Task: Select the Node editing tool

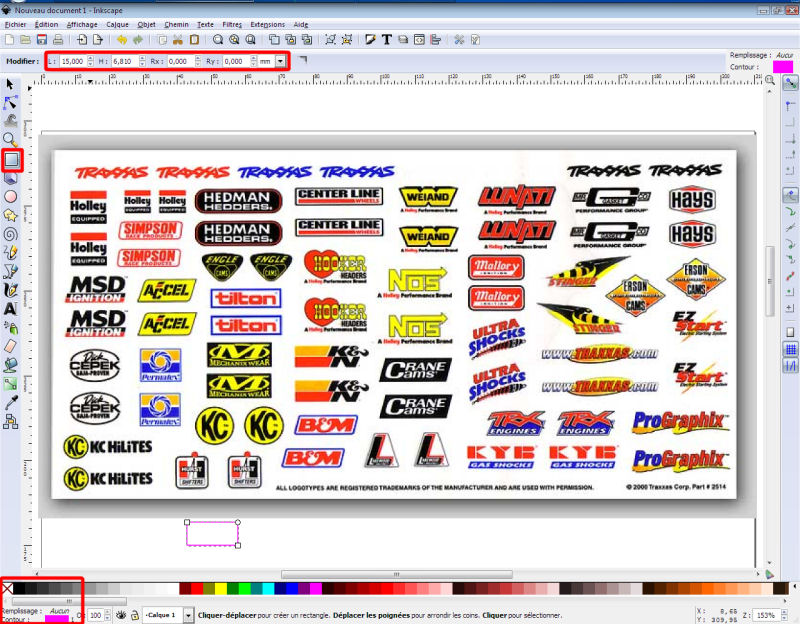Action: point(10,103)
